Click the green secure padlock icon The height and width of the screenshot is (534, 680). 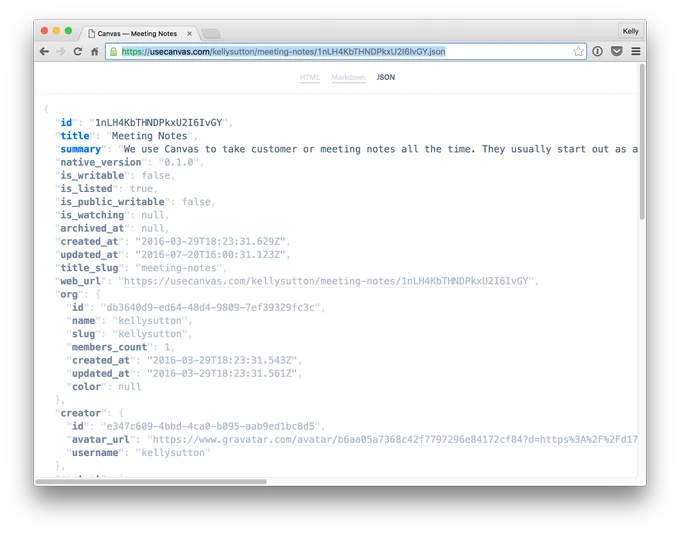114,52
